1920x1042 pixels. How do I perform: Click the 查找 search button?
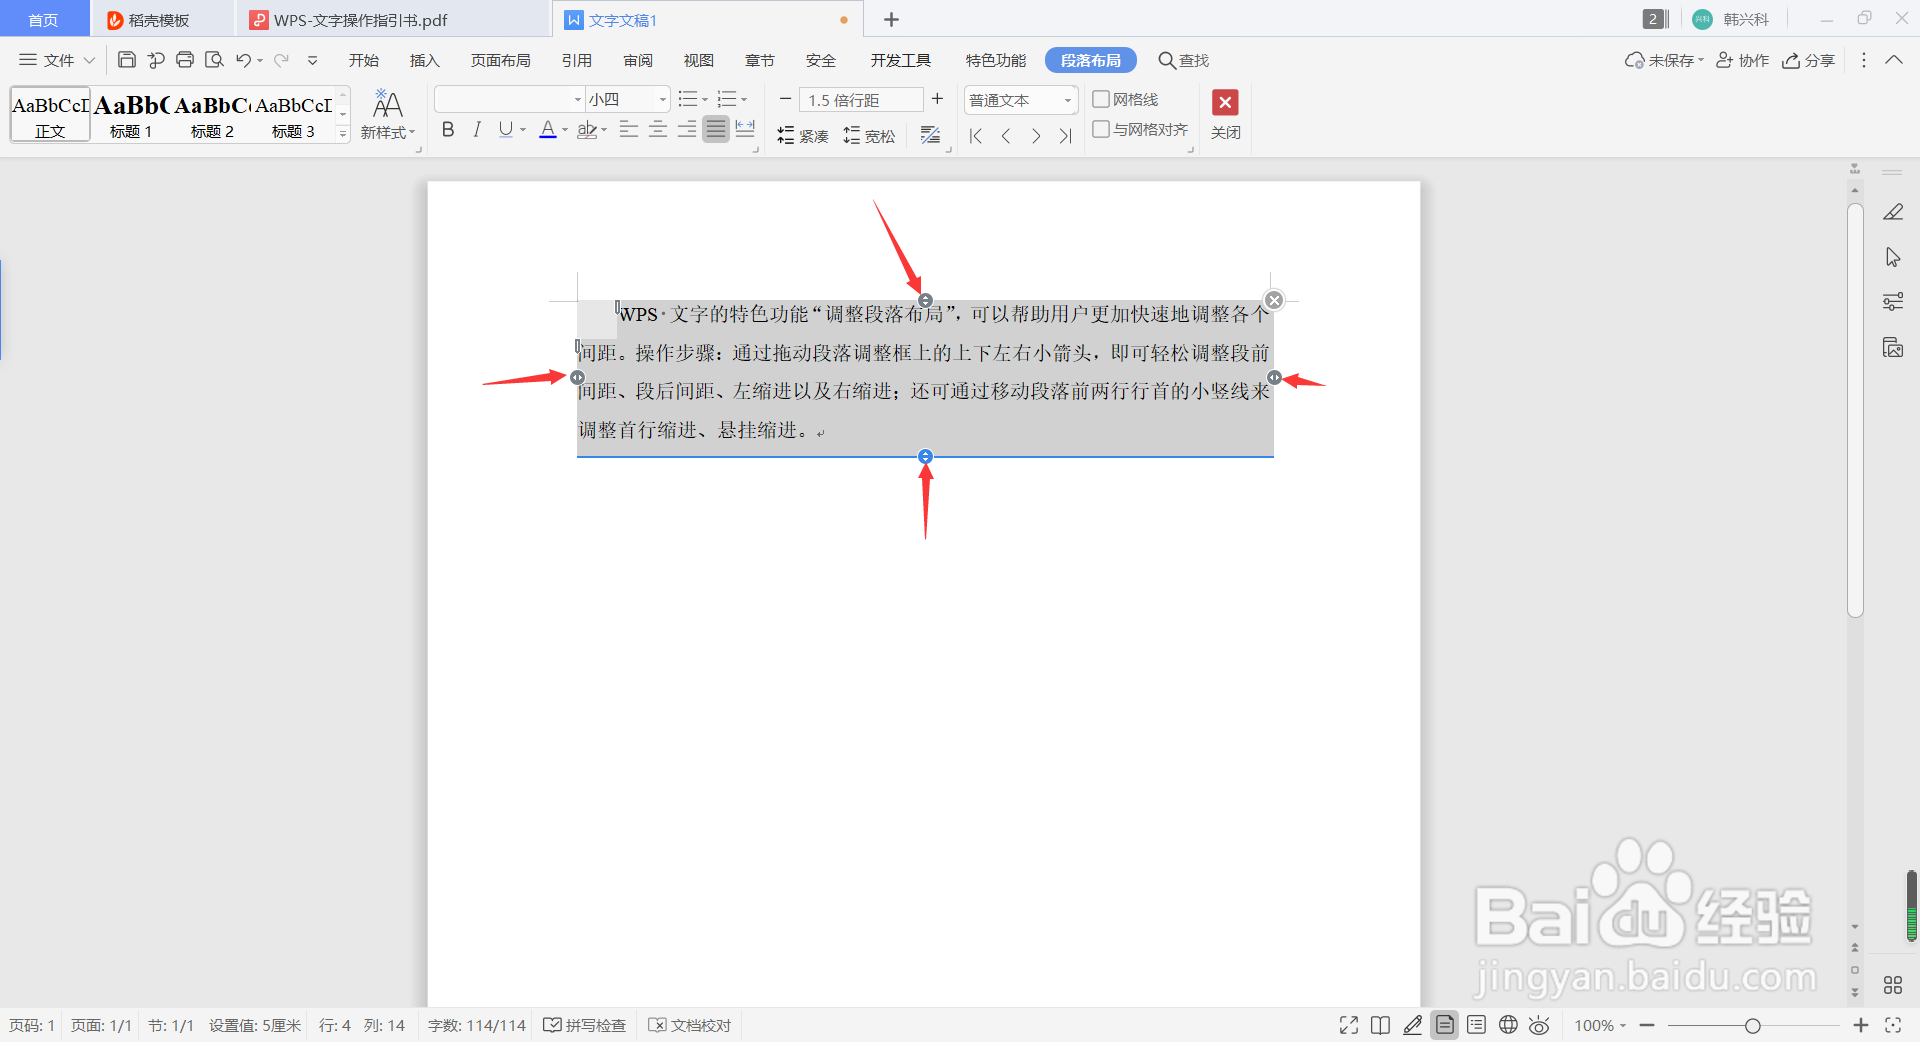(1183, 60)
